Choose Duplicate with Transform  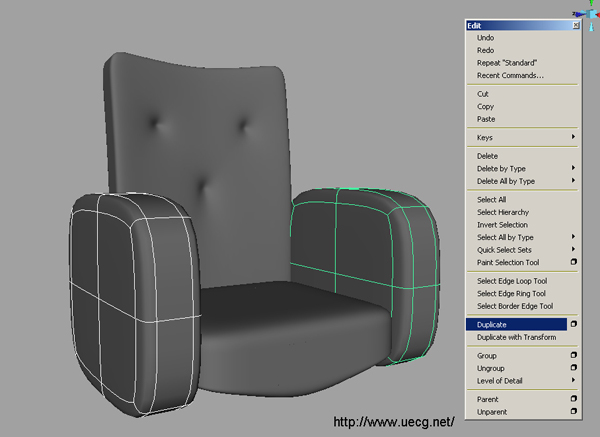pos(516,337)
